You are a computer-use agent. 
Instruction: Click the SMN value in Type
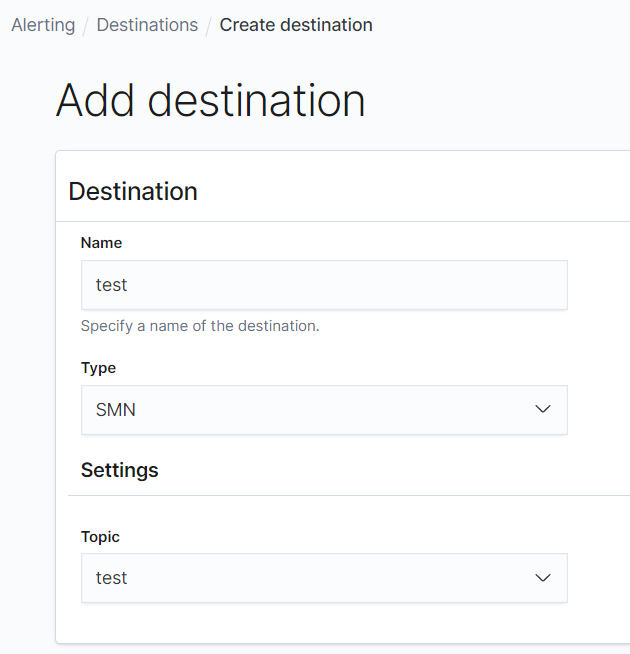(x=116, y=410)
